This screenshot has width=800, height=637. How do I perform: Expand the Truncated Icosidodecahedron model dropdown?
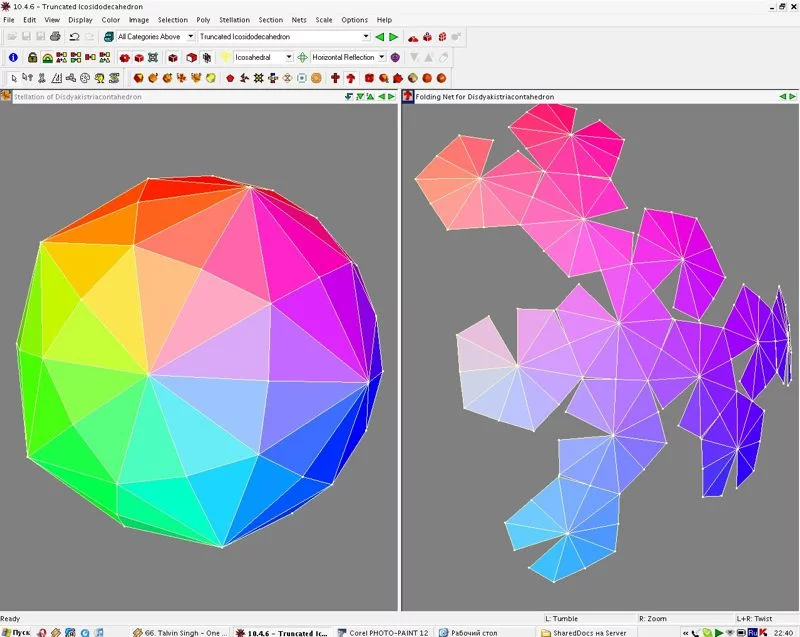tap(366, 37)
